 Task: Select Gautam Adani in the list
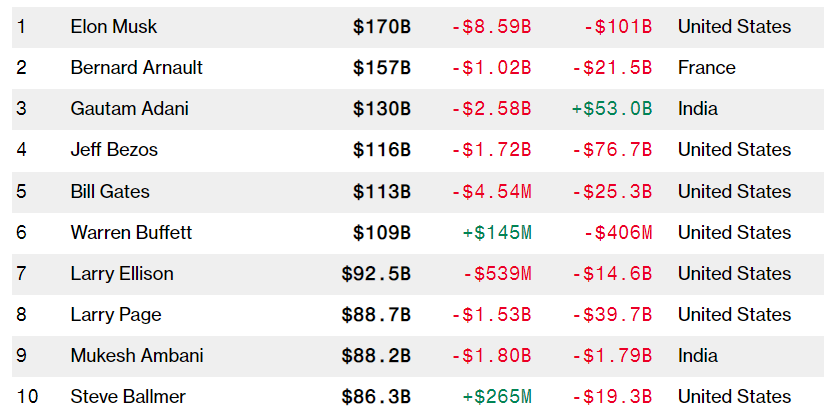pyautogui.click(x=129, y=109)
